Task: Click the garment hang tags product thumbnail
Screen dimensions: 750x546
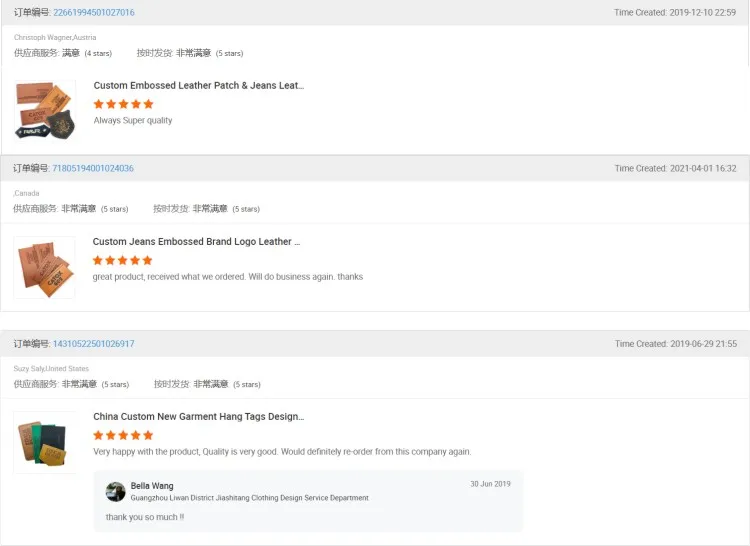Action: [44, 442]
